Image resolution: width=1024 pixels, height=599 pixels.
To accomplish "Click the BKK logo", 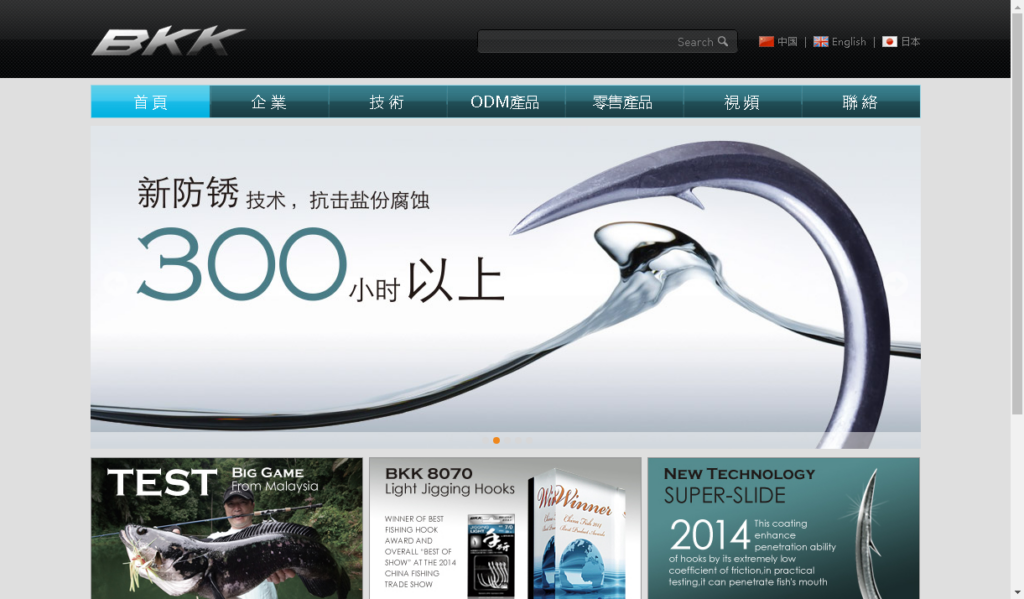I will [168, 41].
